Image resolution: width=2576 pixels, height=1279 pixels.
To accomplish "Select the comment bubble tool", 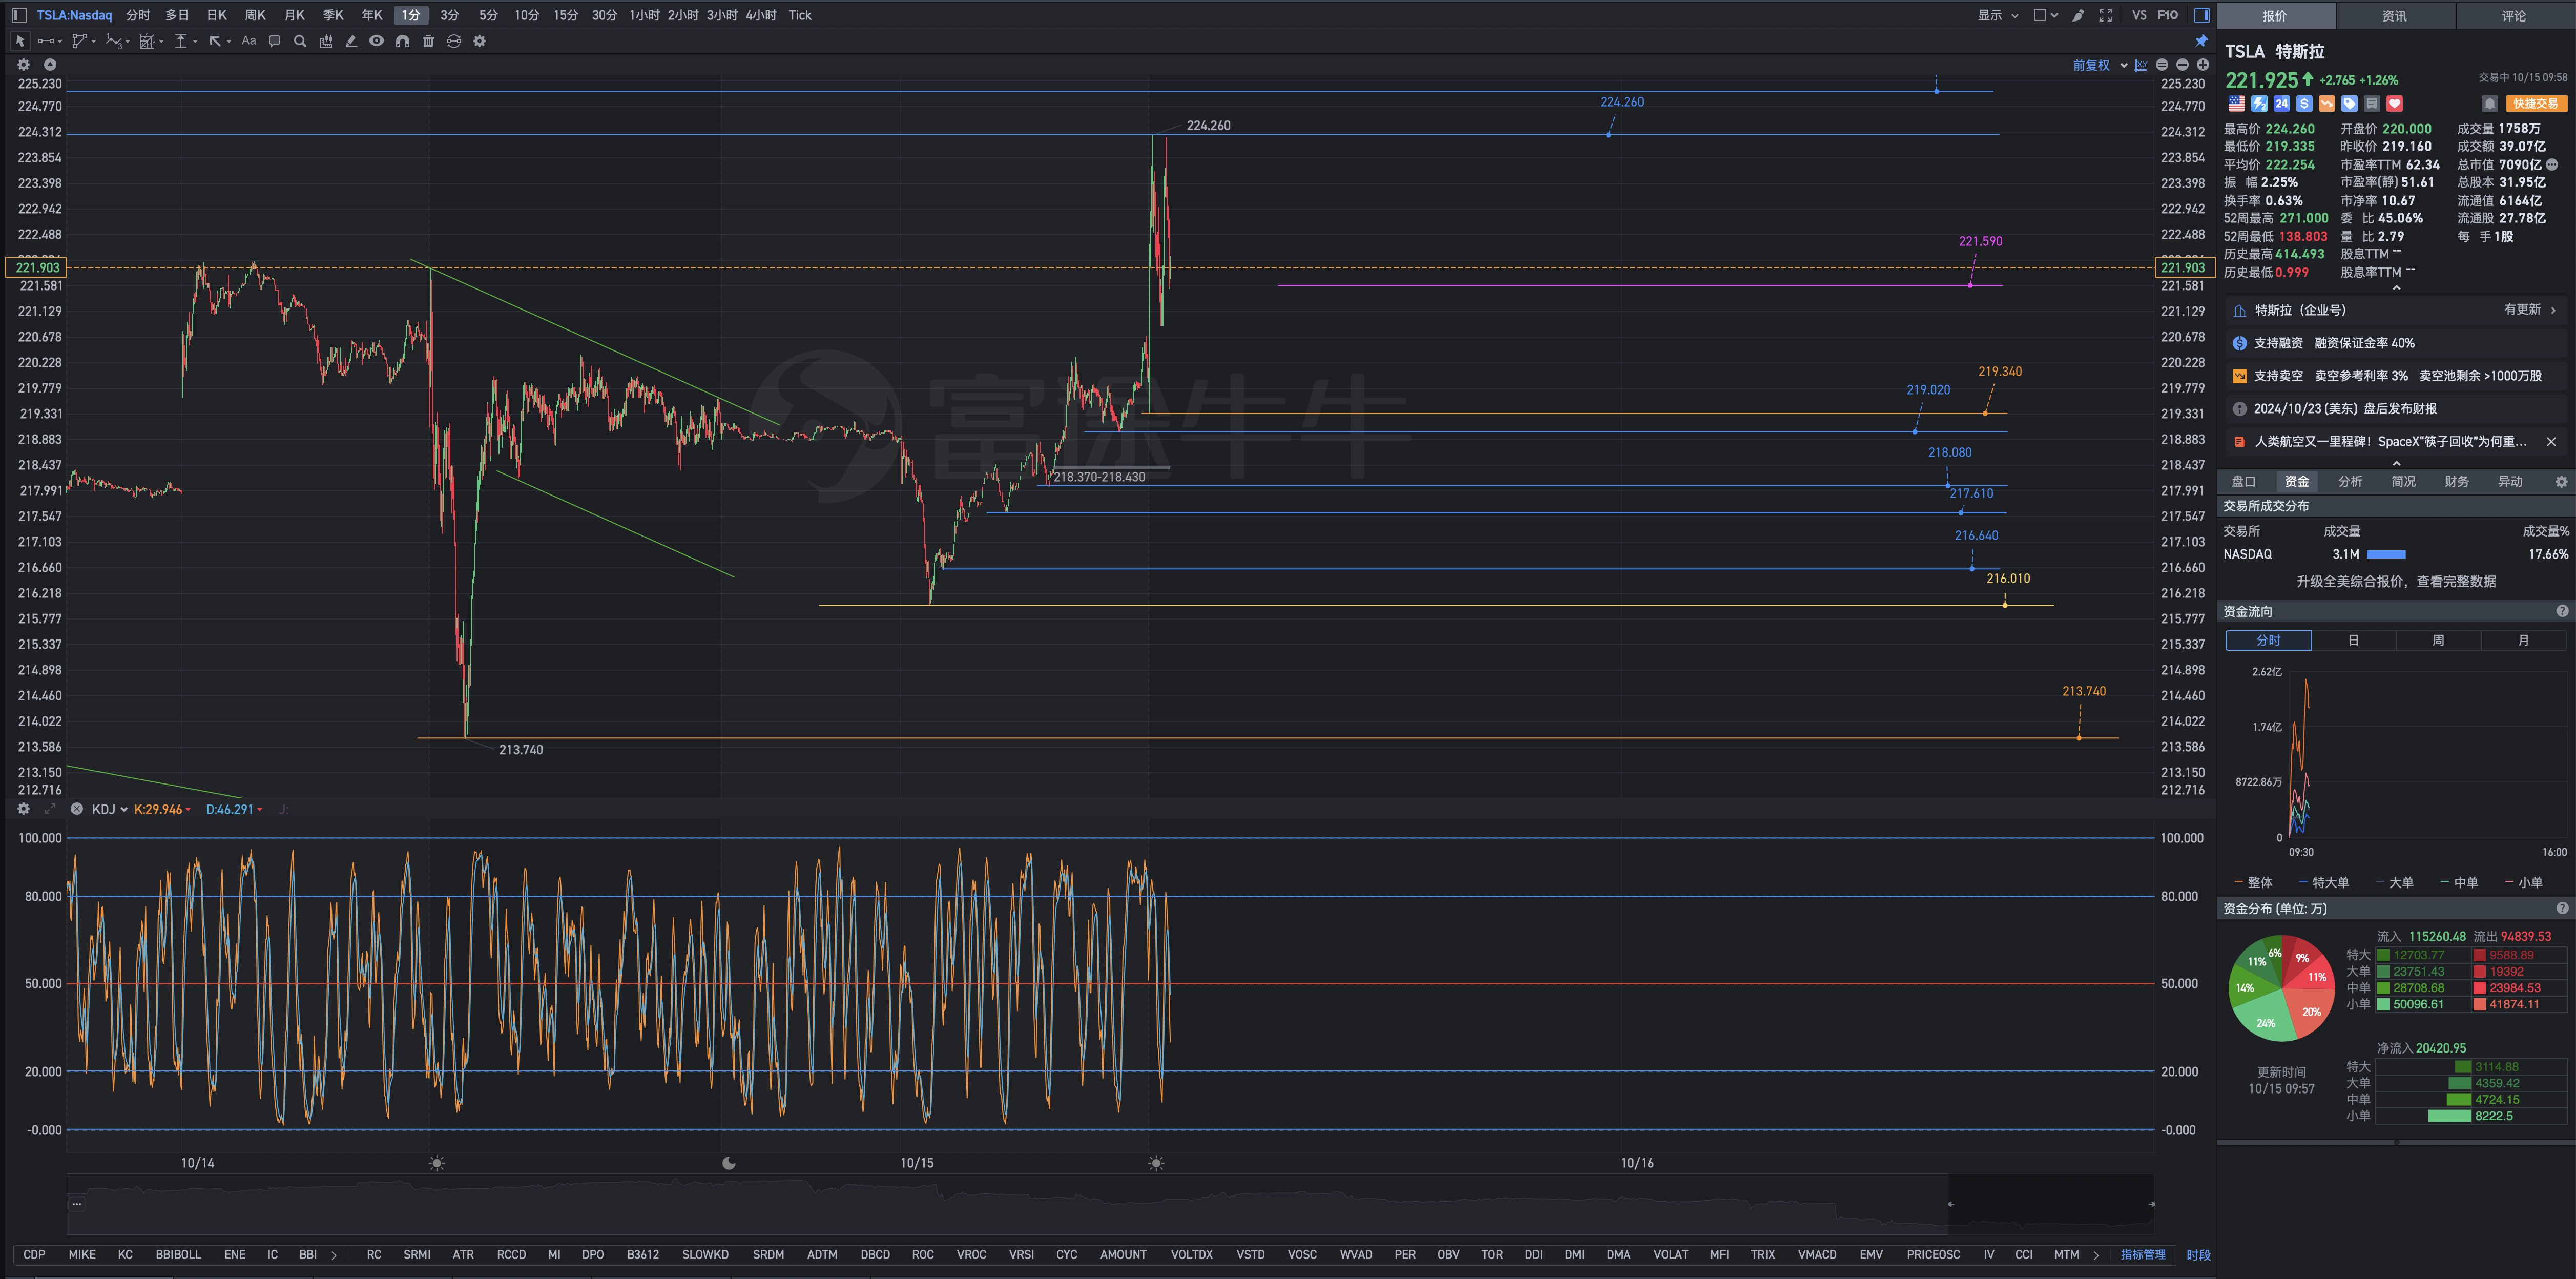I will coord(274,41).
